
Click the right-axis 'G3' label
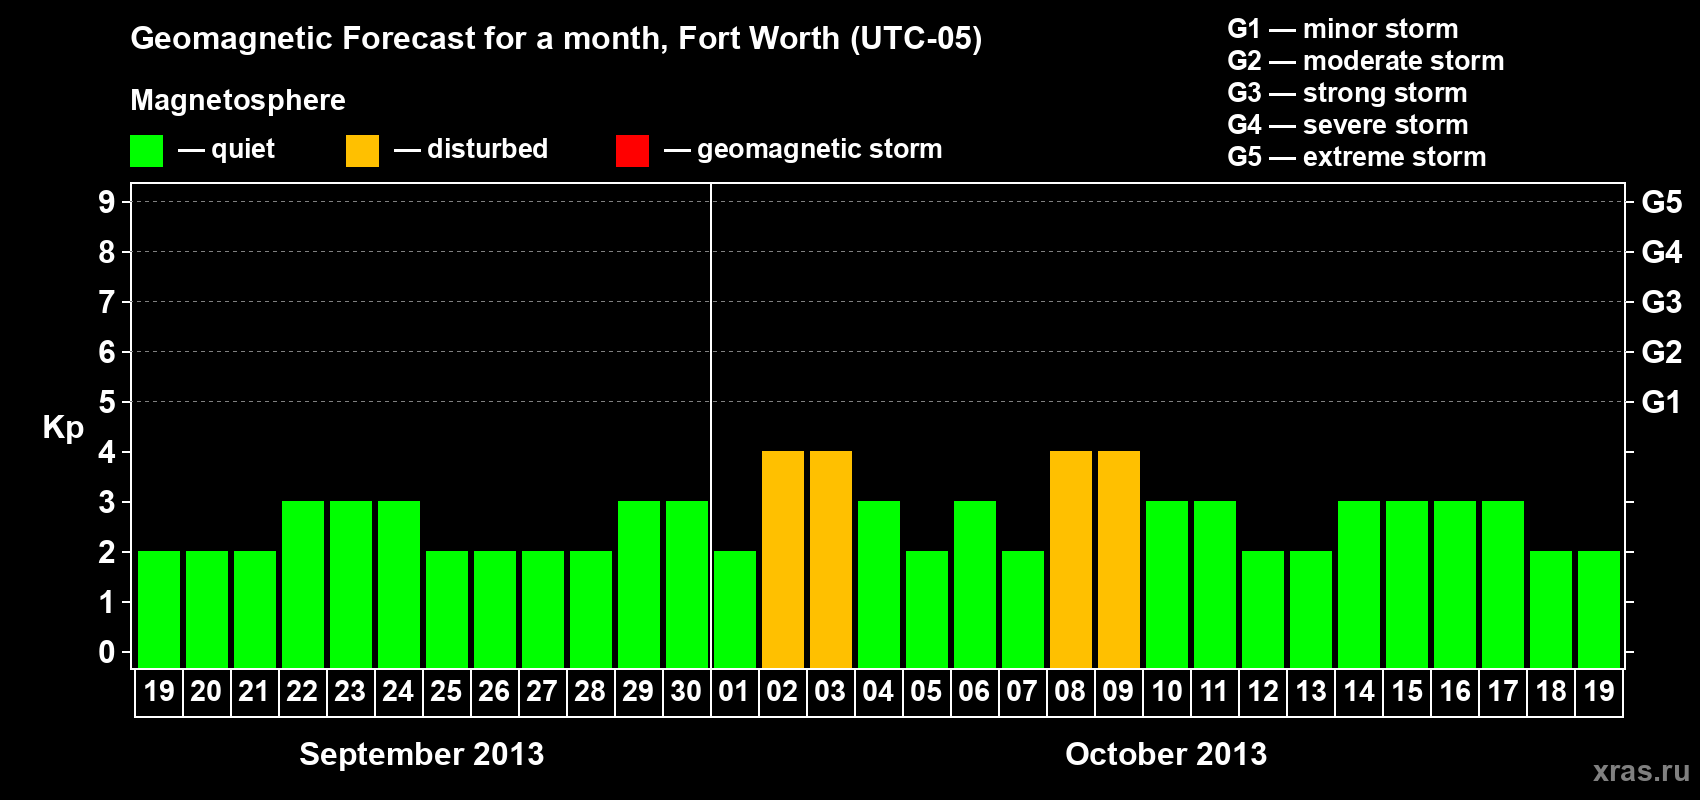[1662, 303]
